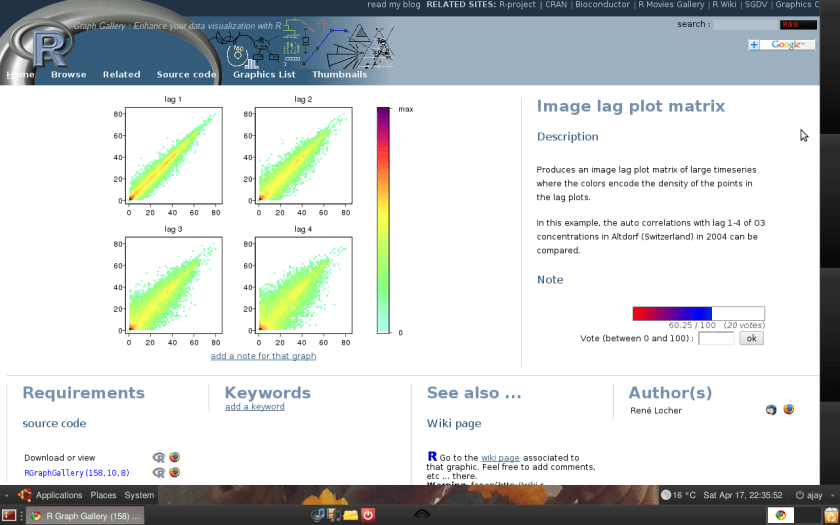Follow the 'add a note for that graph' link
This screenshot has height=525, width=840.
[263, 356]
